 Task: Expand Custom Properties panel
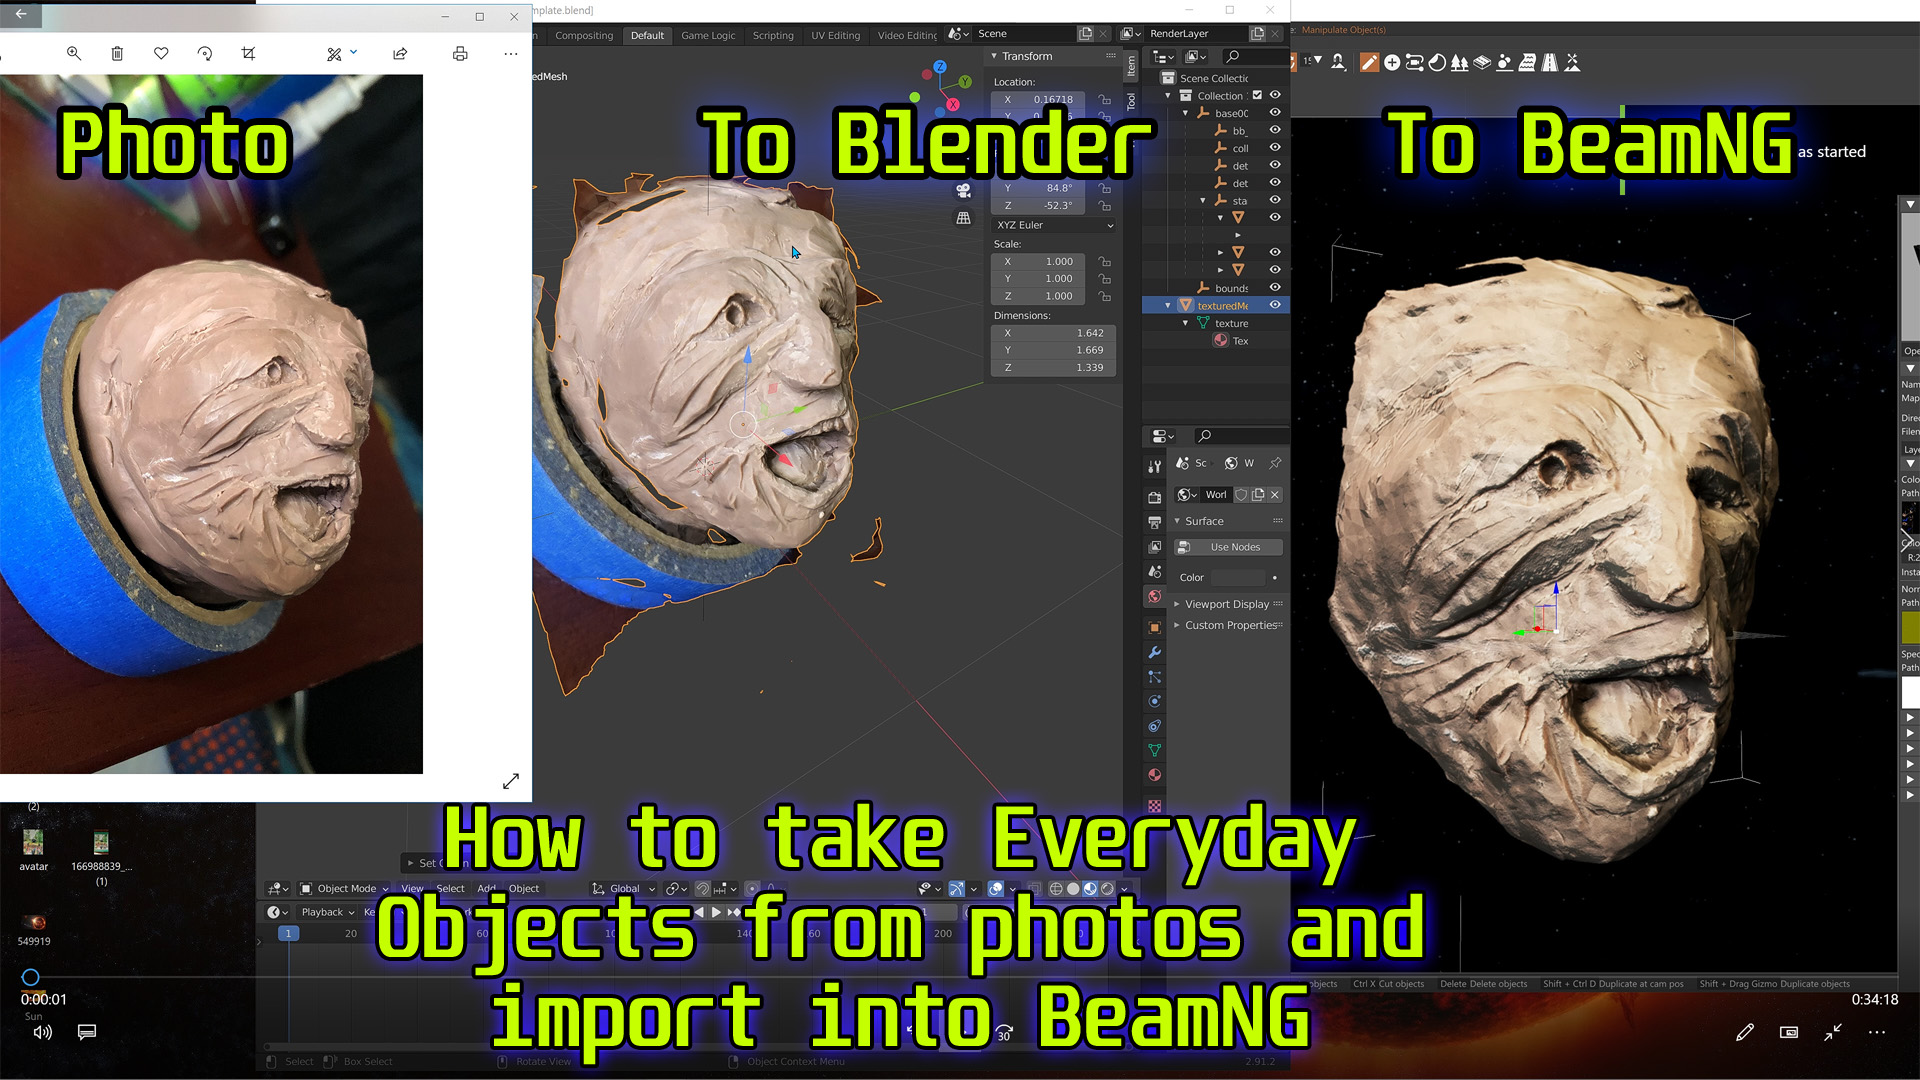point(1229,625)
